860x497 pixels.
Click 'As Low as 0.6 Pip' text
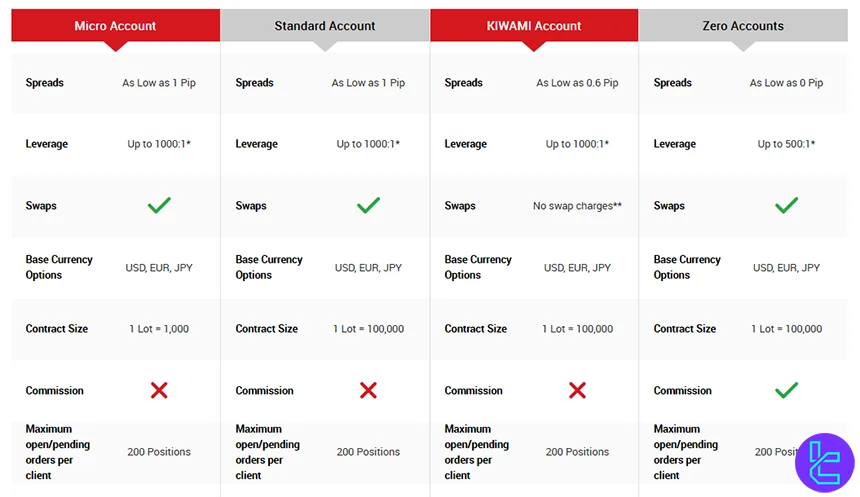point(578,83)
